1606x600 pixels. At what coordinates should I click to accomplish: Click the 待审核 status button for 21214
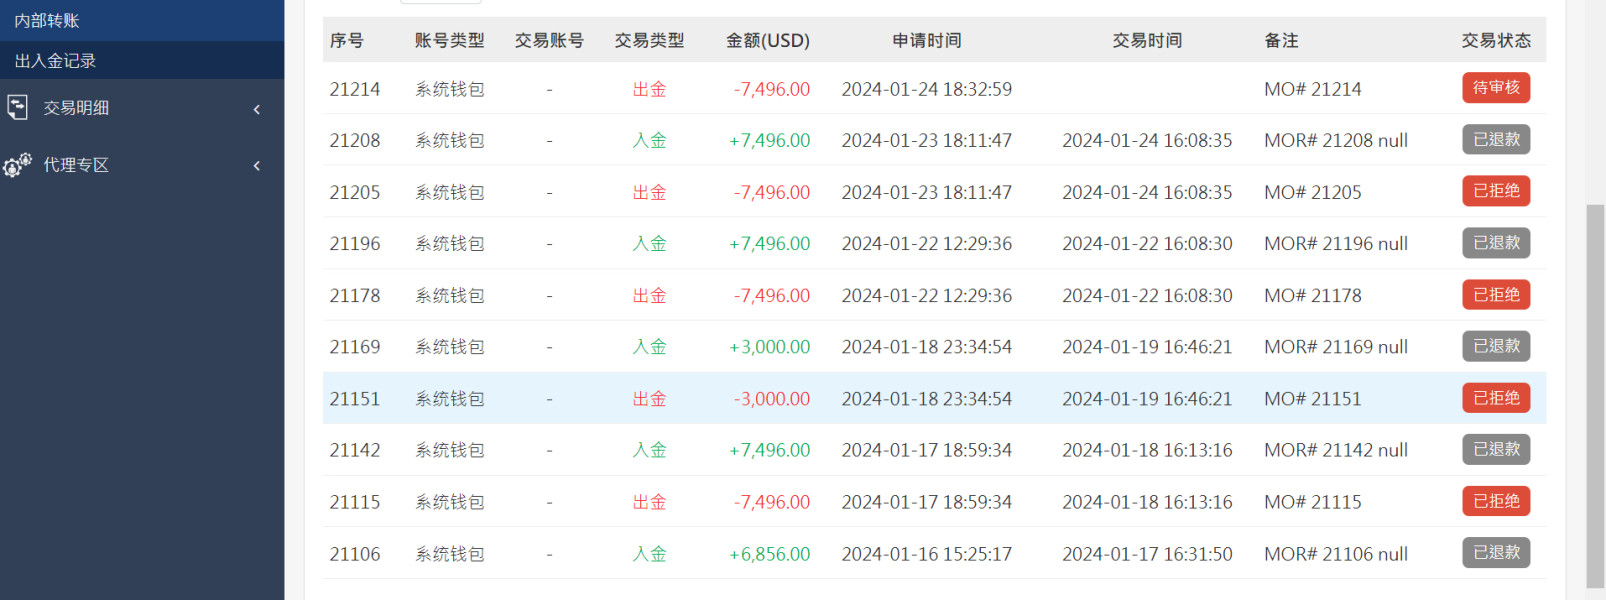1496,88
